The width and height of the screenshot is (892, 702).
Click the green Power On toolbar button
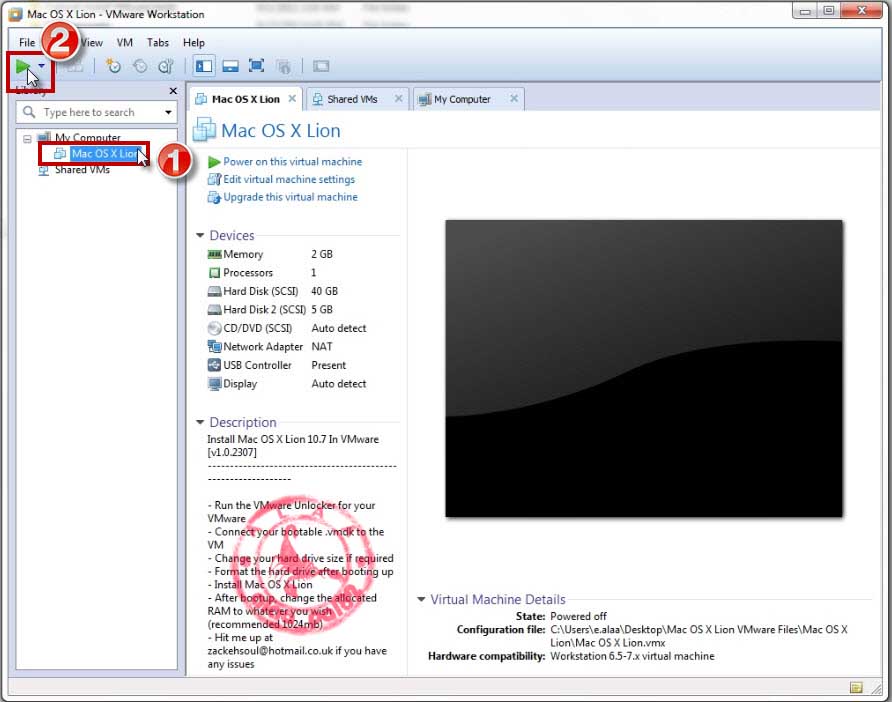tap(23, 67)
